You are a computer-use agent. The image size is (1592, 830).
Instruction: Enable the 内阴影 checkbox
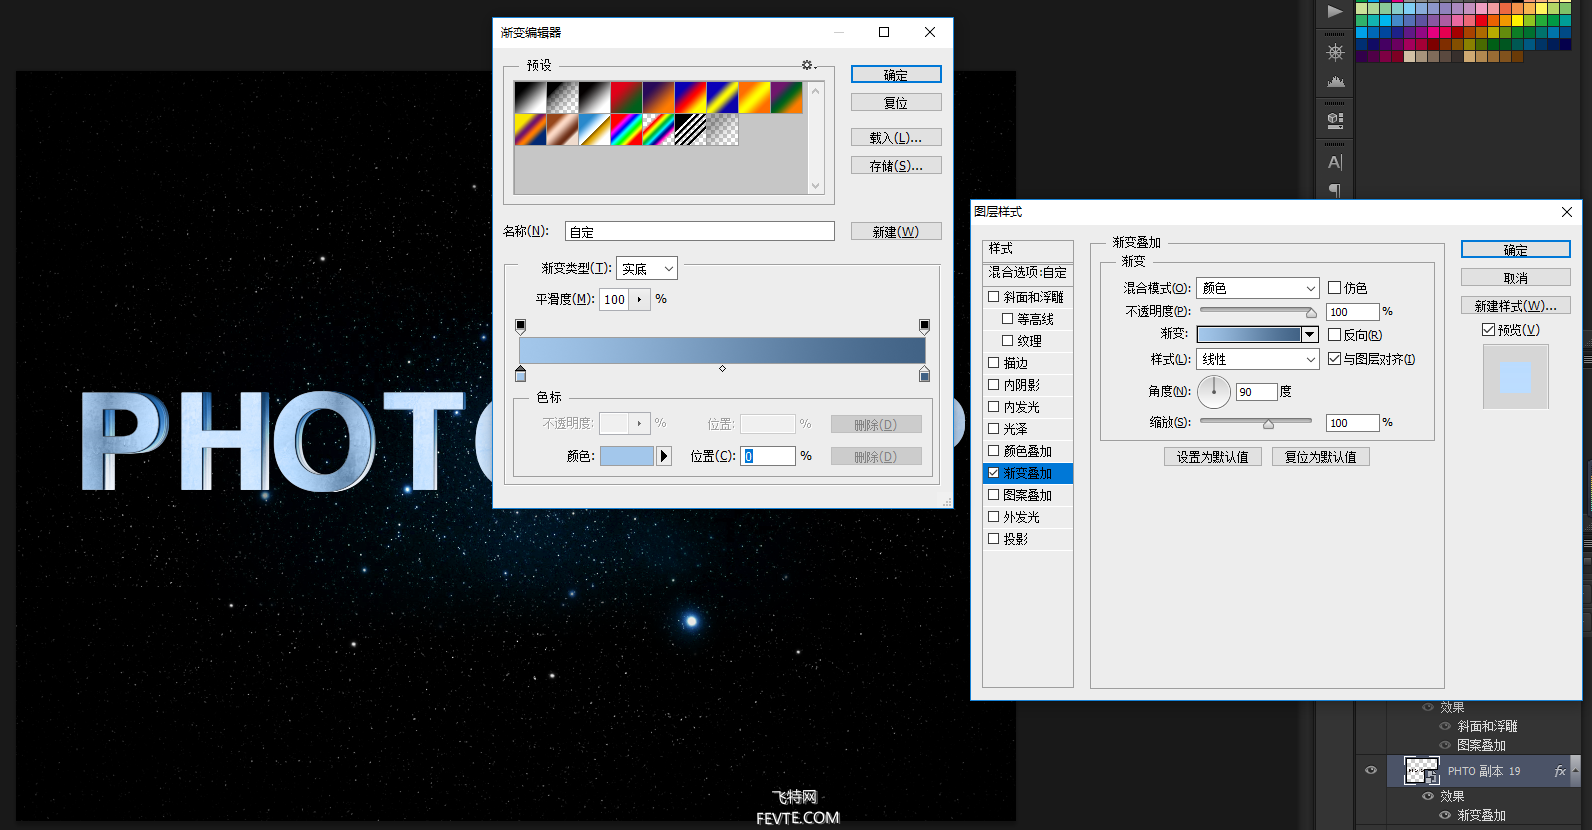click(x=994, y=385)
